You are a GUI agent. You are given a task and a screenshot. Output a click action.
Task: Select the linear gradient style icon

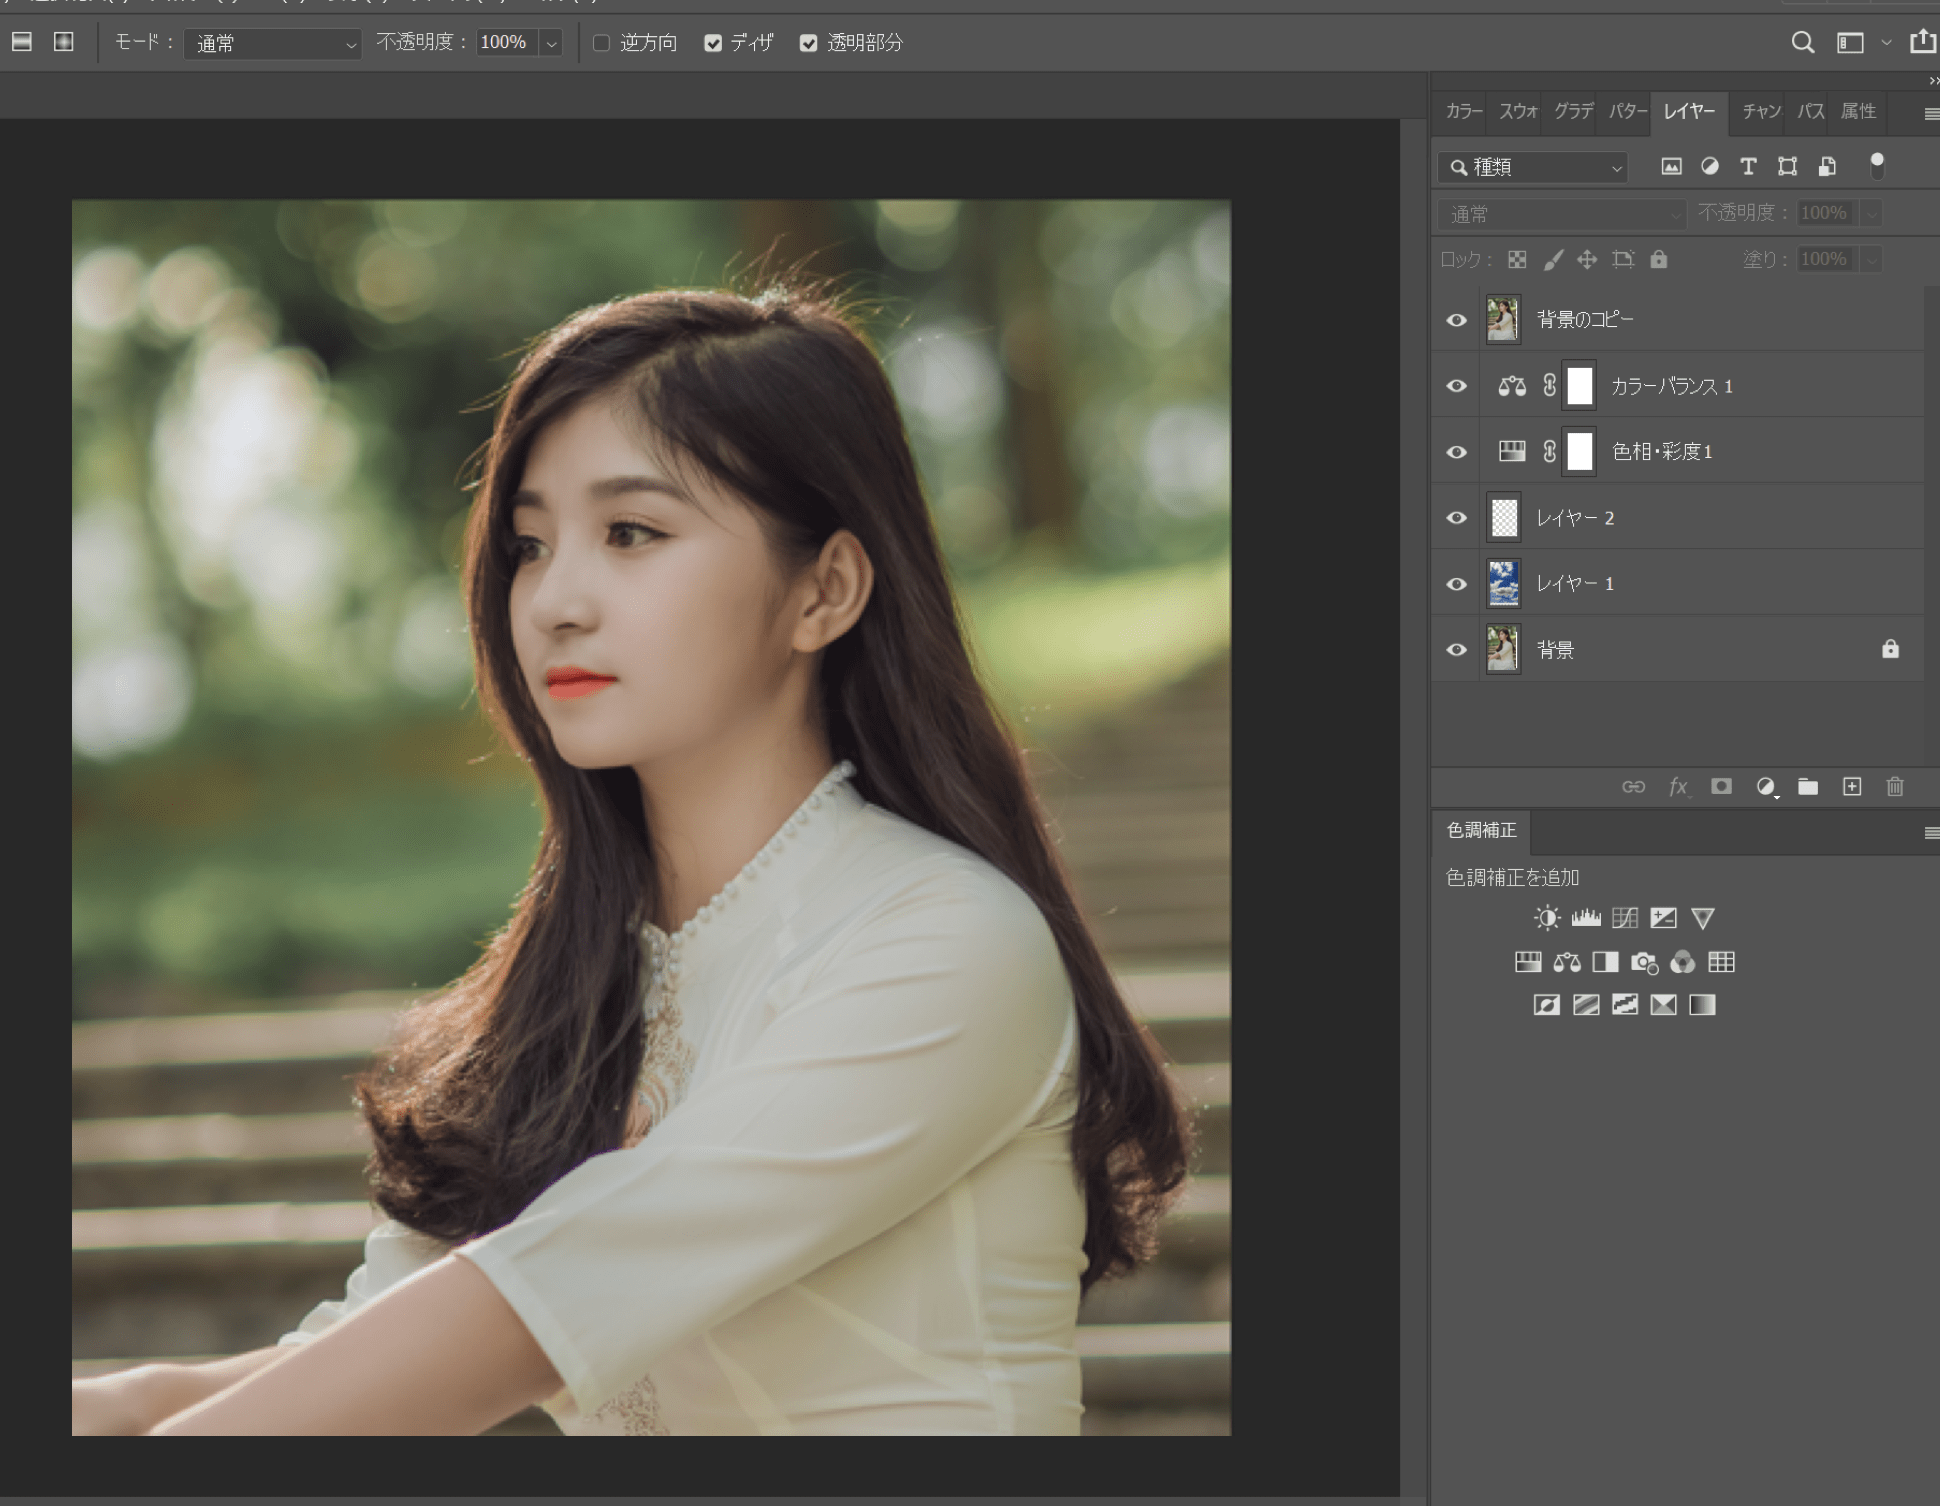(22, 42)
